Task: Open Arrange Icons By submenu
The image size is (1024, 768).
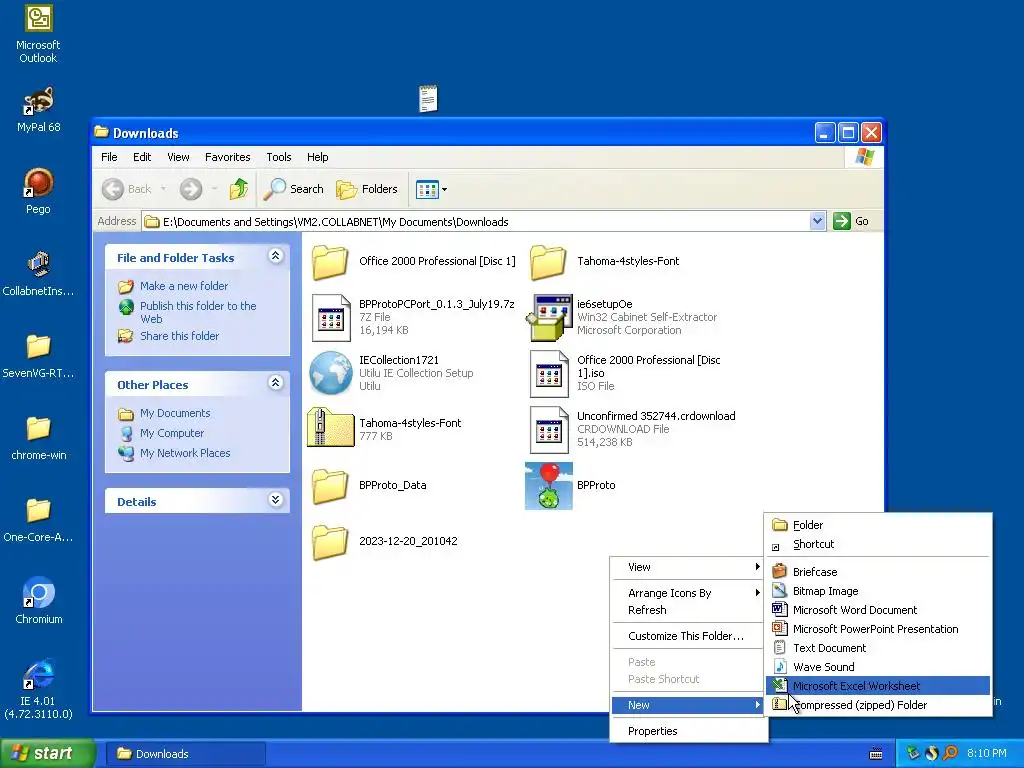Action: pos(689,593)
